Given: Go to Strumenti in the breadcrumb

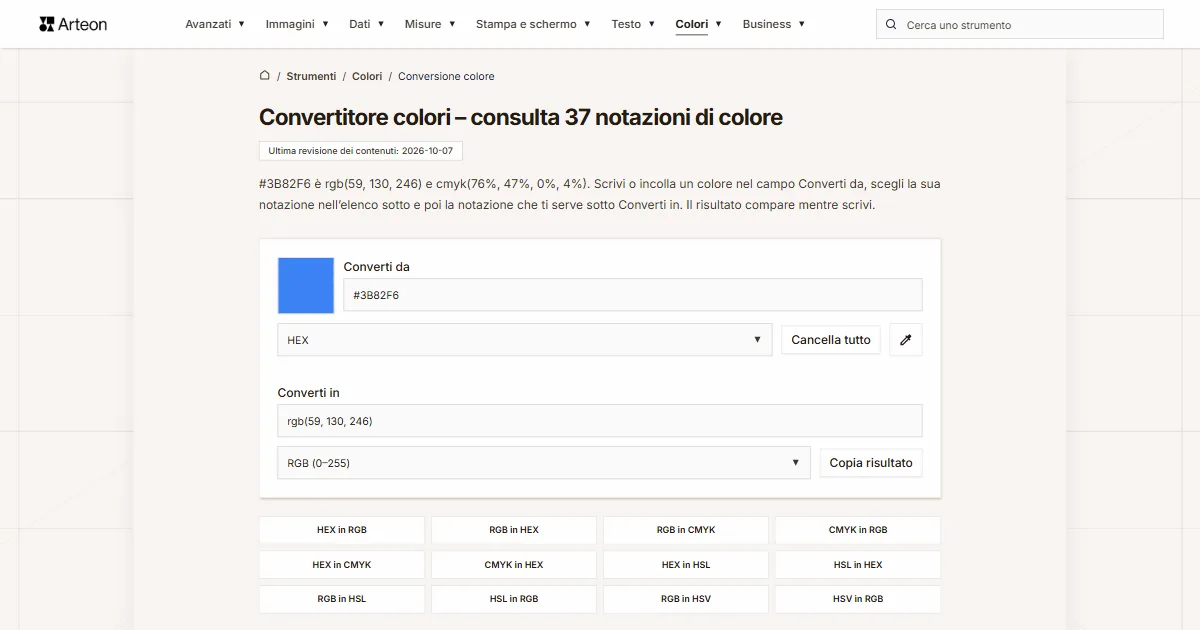Looking at the screenshot, I should click(311, 76).
